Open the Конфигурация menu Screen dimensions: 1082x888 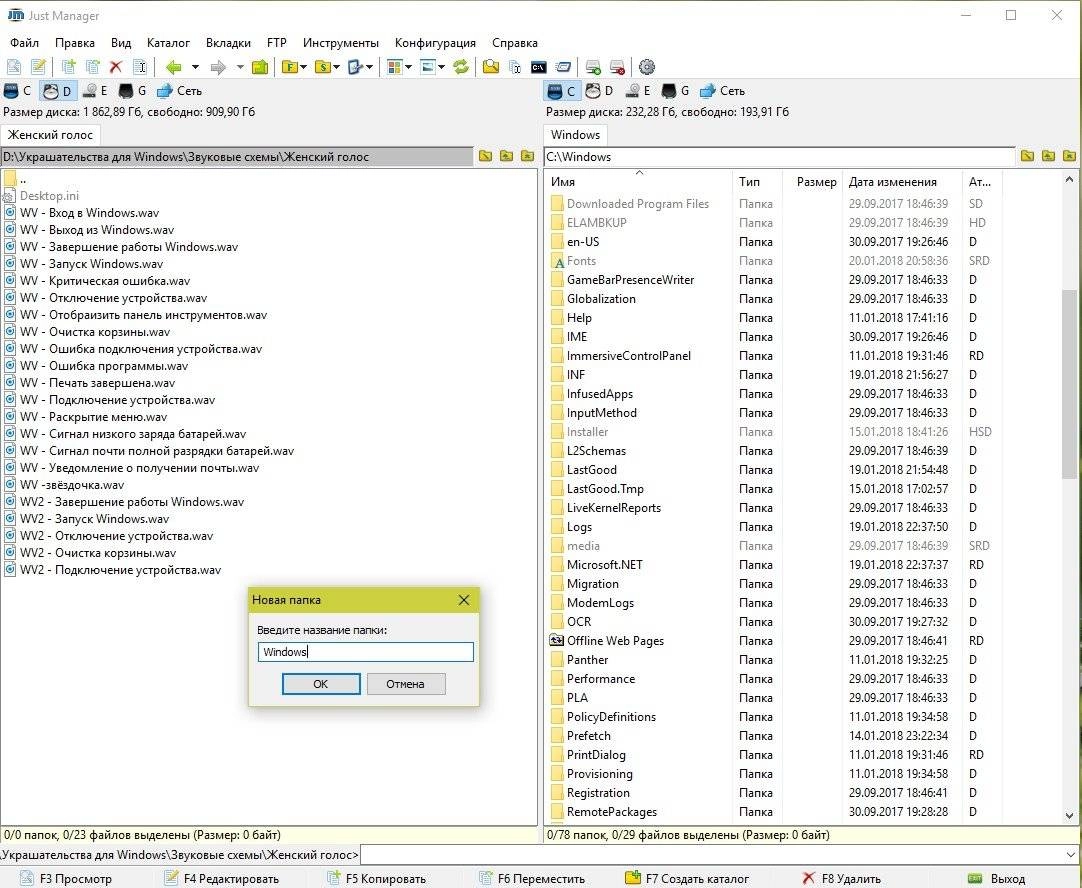(435, 43)
